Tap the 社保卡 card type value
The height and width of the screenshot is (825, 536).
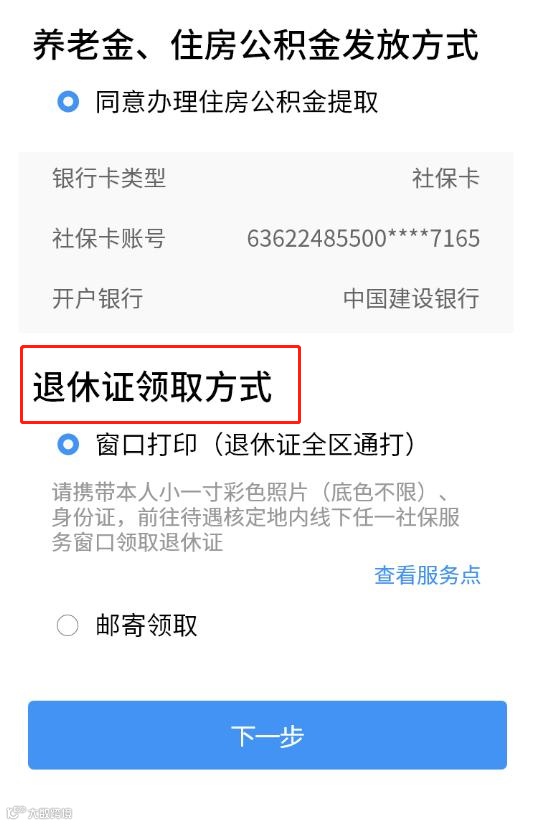pyautogui.click(x=446, y=178)
